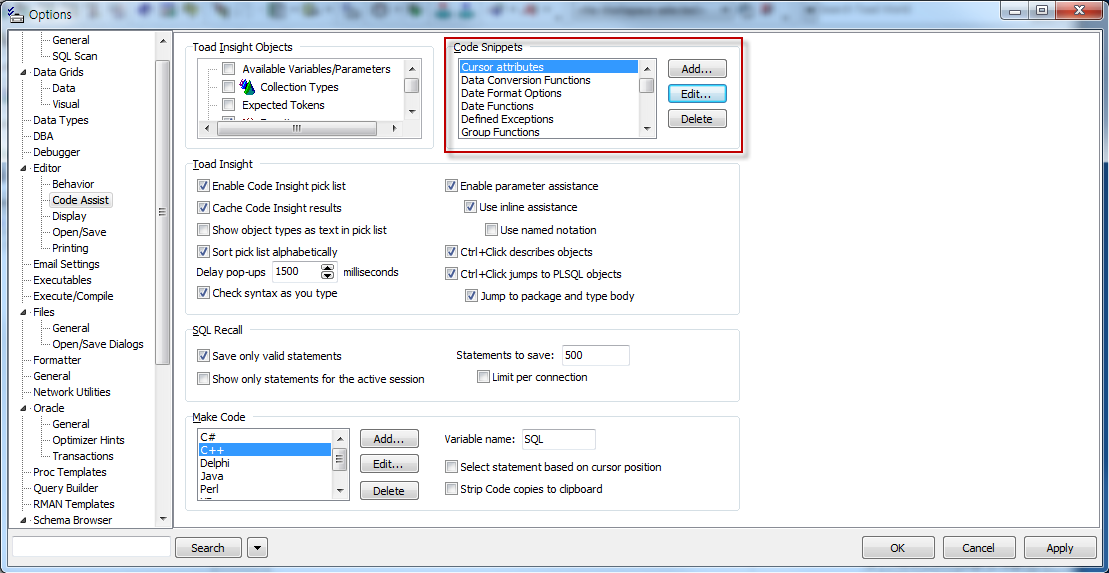This screenshot has height=573, width=1109.
Task: Enable Show object types as text in pick list
Action: [204, 230]
